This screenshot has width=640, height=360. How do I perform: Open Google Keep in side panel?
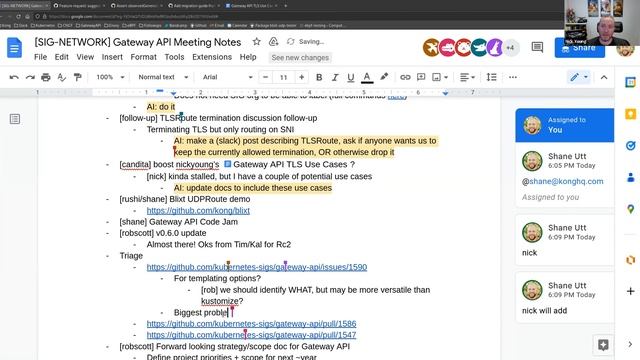pos(630,114)
